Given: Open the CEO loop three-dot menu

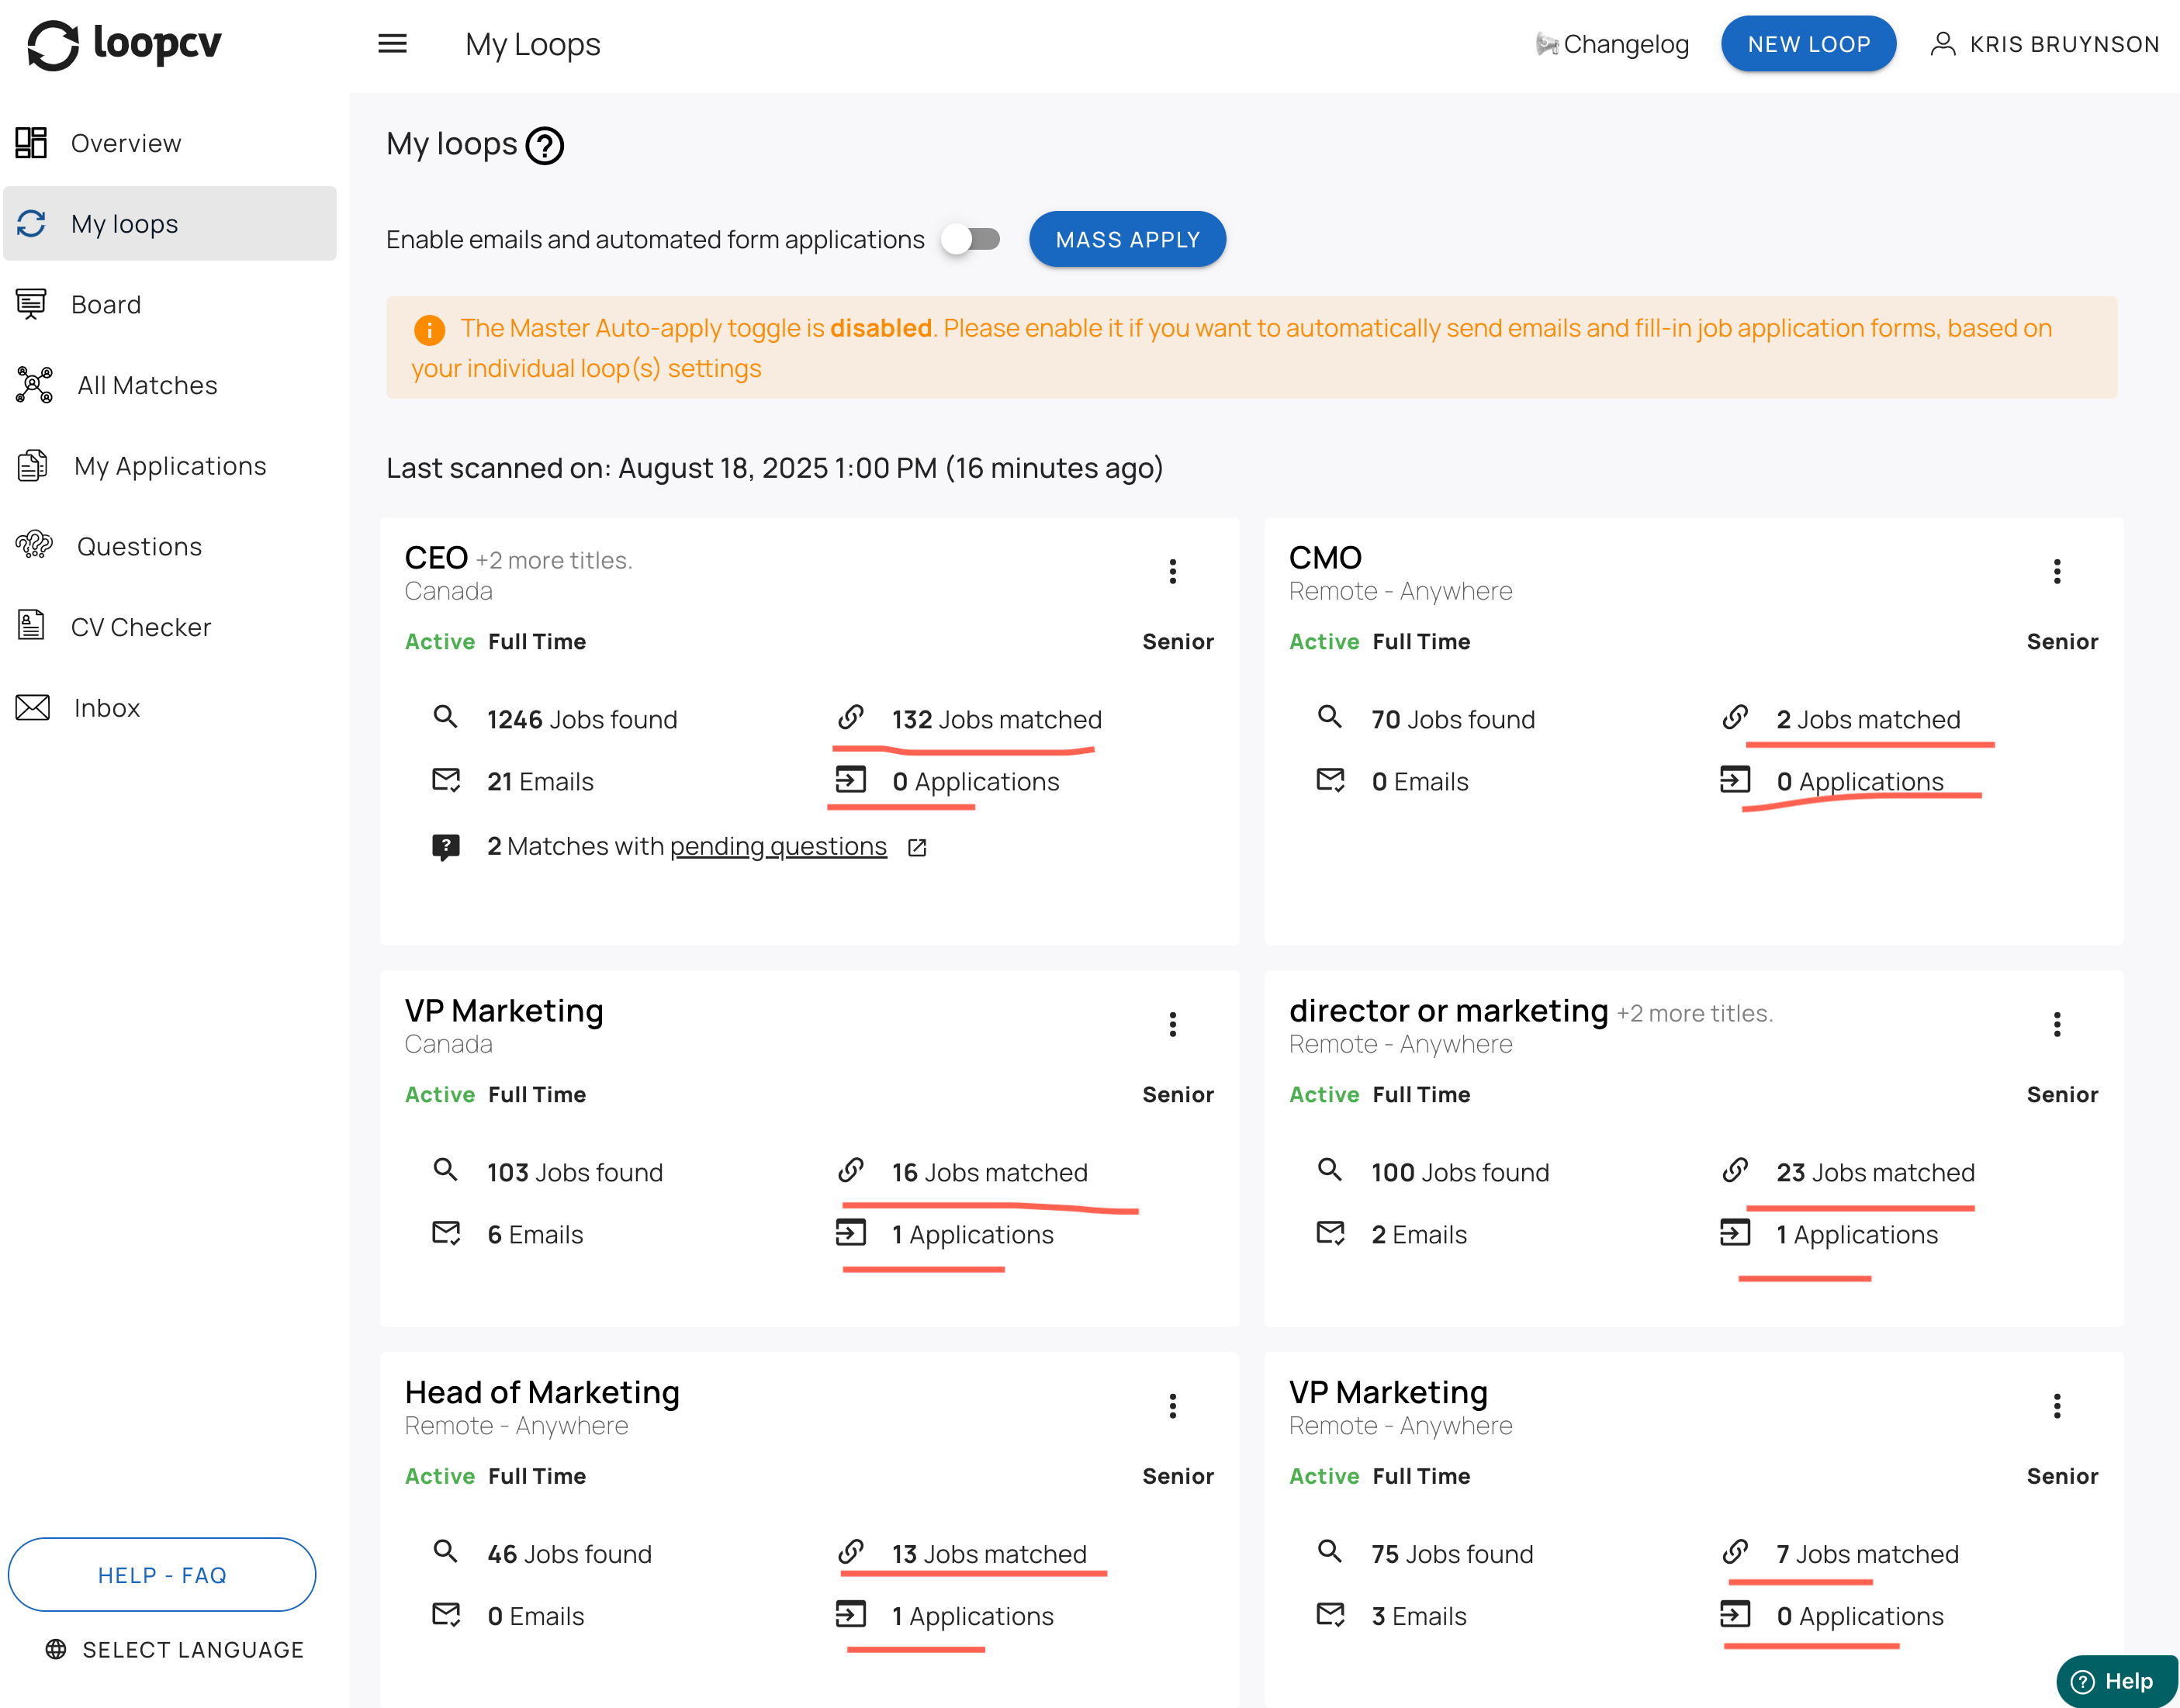Looking at the screenshot, I should click(1172, 571).
